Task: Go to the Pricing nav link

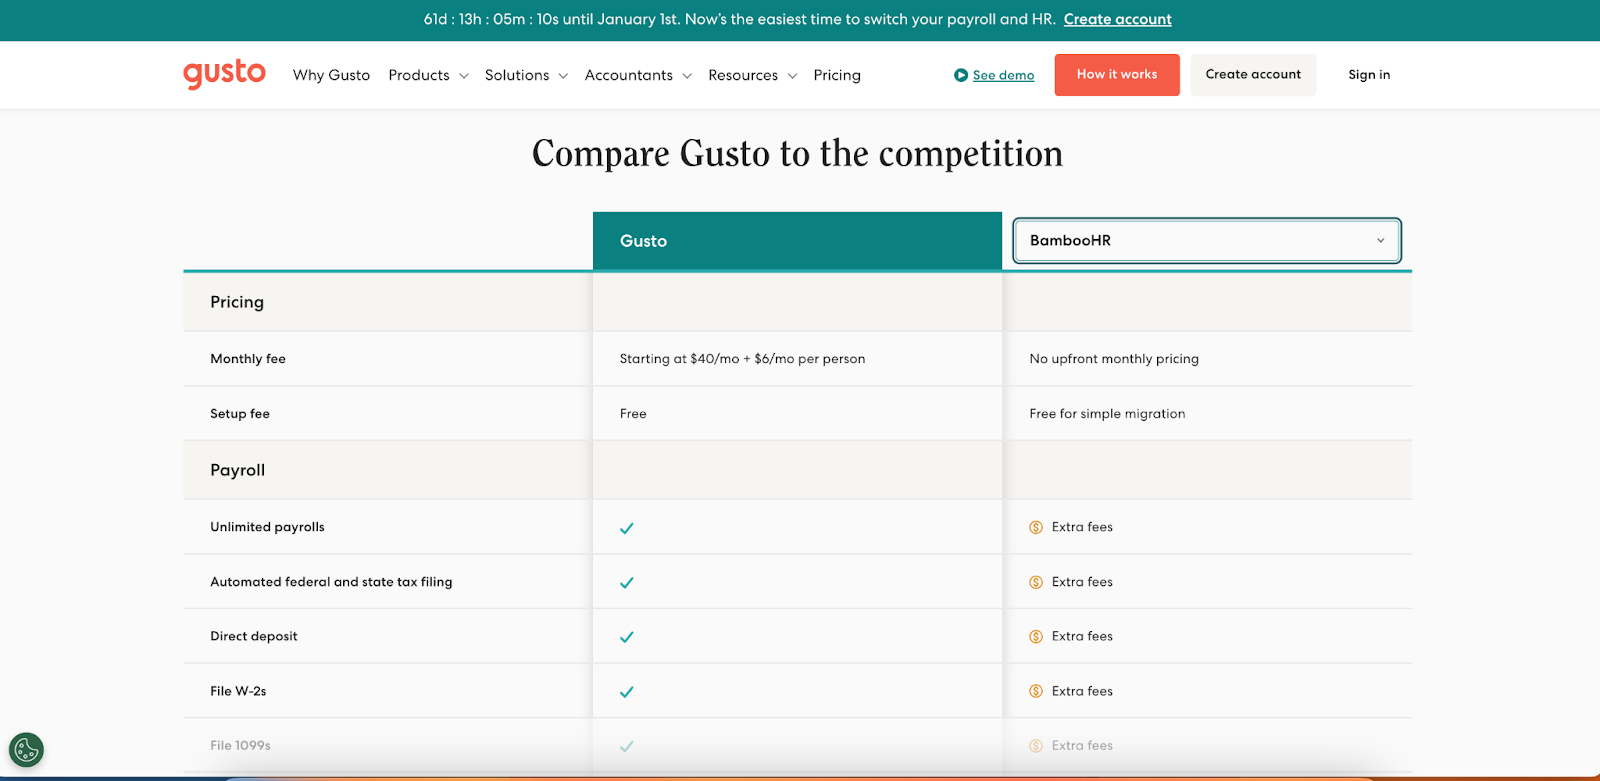Action: point(837,75)
